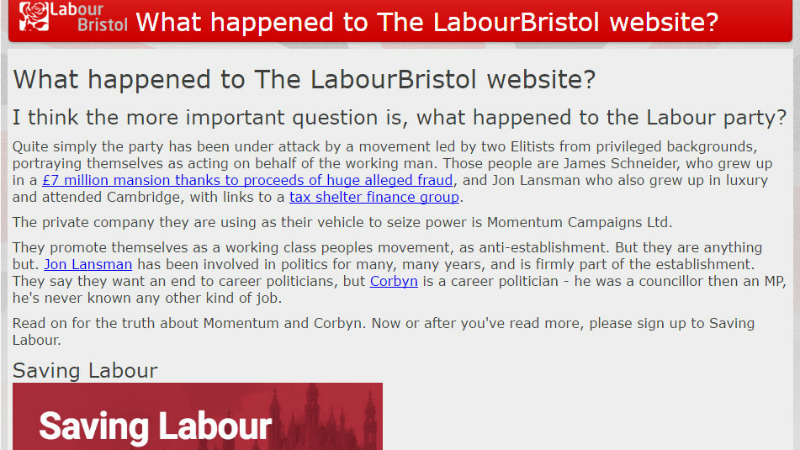800x450 pixels.
Task: Follow the "tax shelter finance group" link
Action: 374,197
